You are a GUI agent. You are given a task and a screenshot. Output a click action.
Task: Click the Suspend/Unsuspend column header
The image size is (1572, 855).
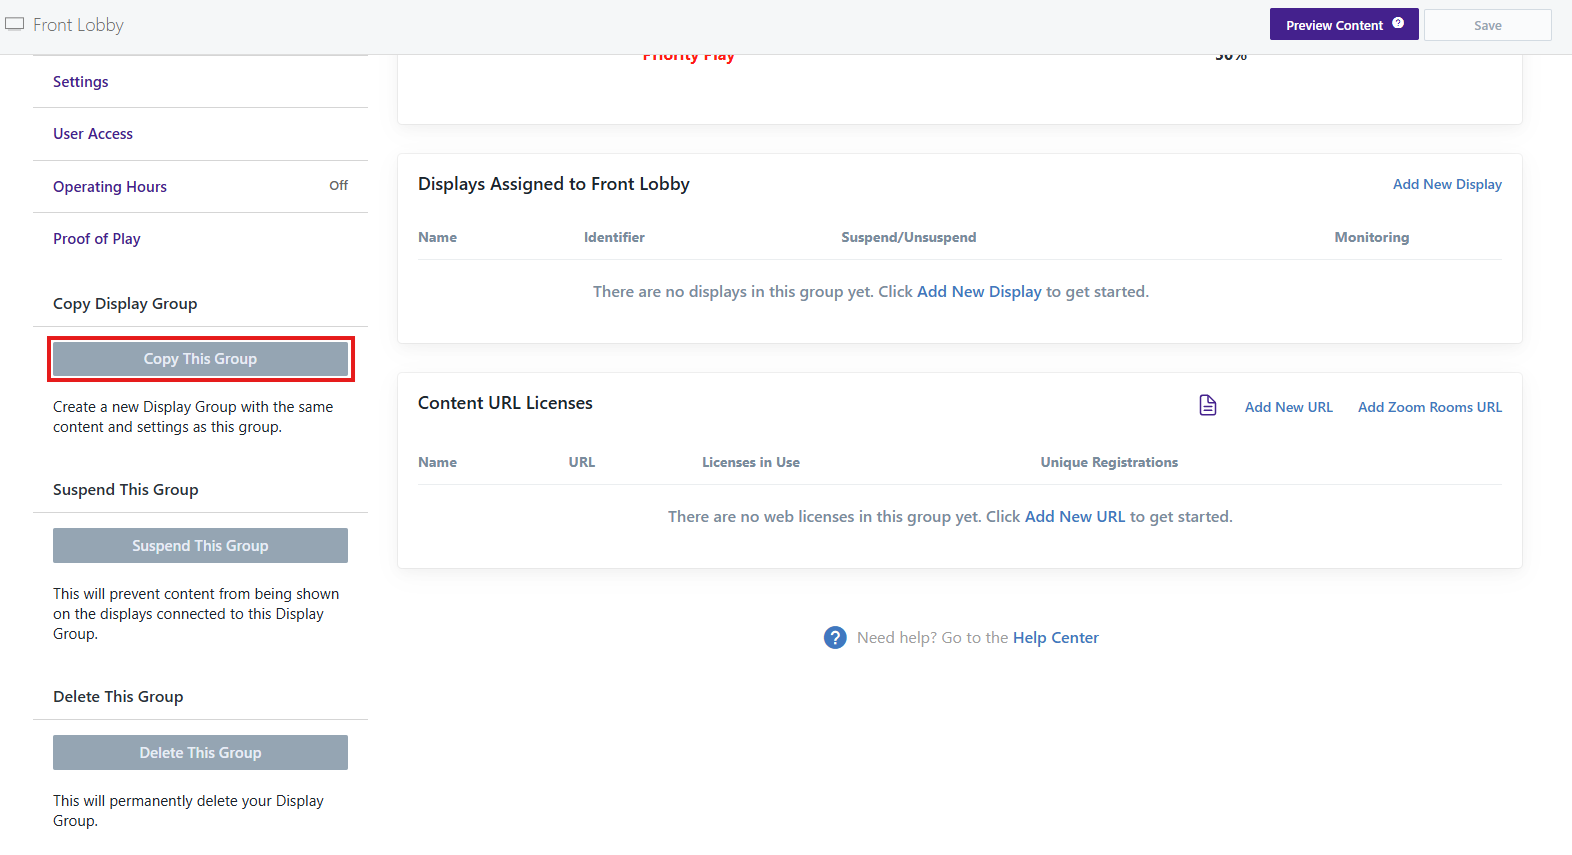point(908,237)
